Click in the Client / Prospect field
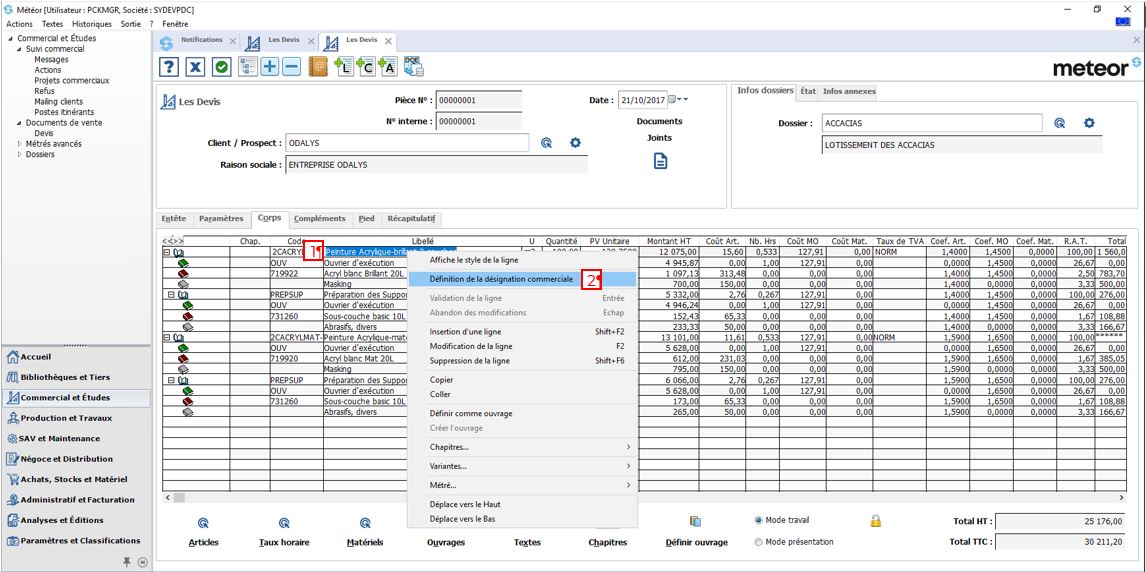The width and height of the screenshot is (1146, 572). (407, 143)
